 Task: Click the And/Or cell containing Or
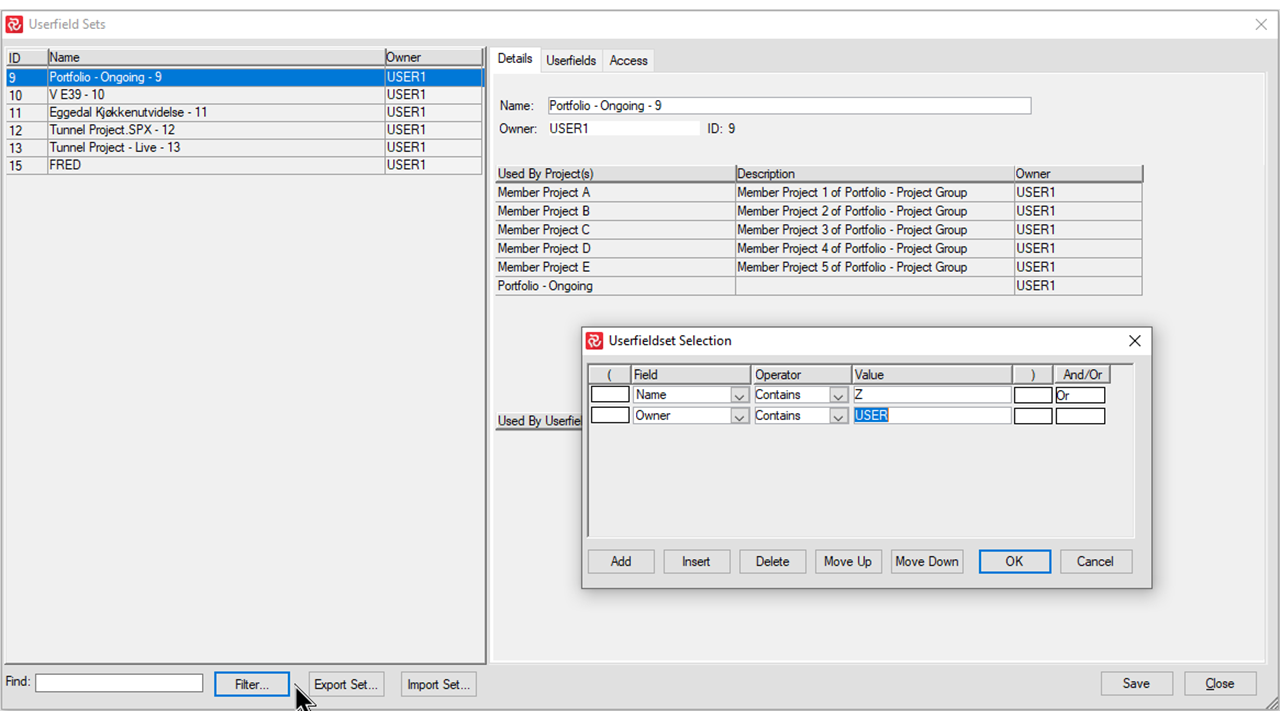pos(1080,395)
